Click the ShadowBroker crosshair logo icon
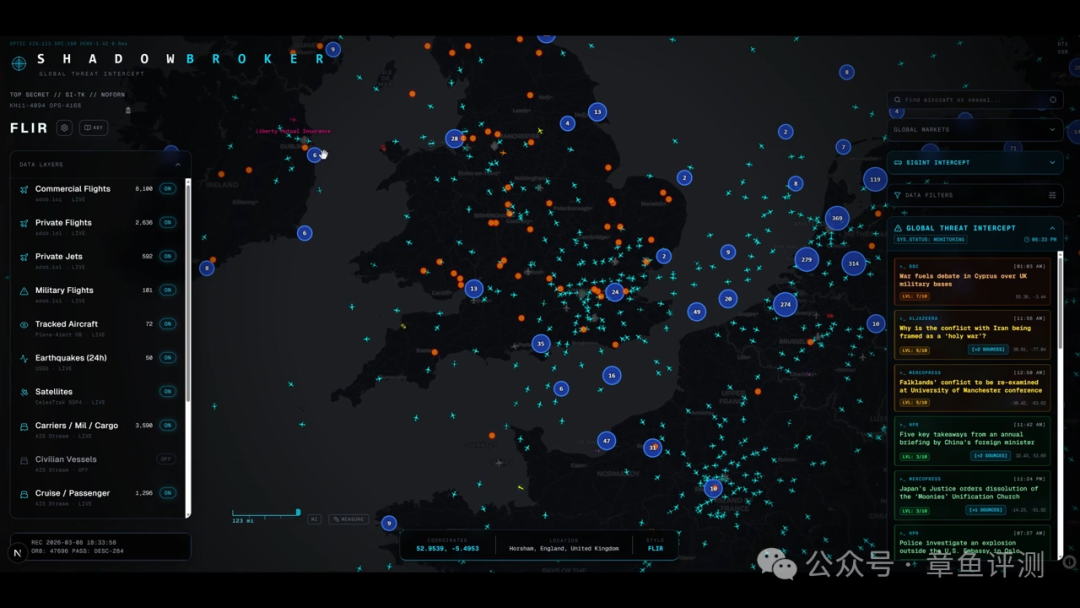 click(x=19, y=63)
